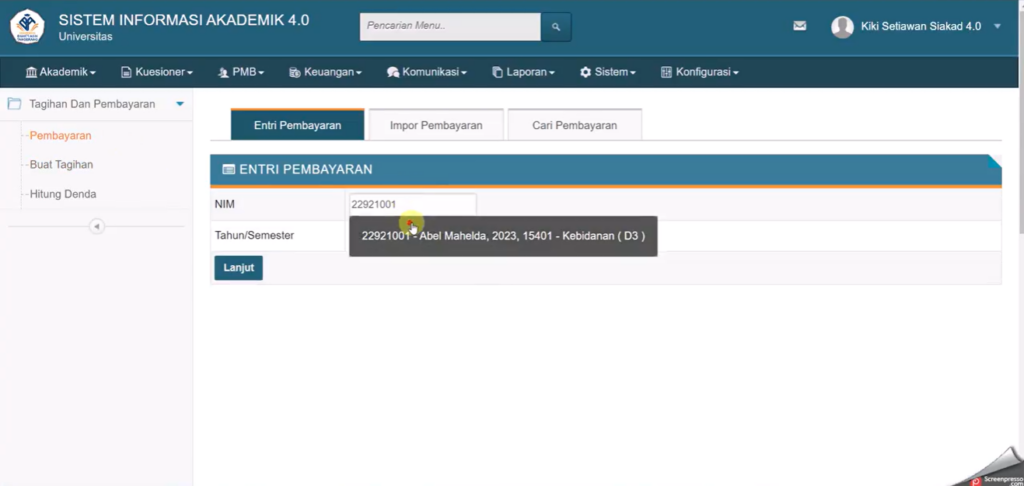Go to Hitung Denda in sidebar
The image size is (1024, 486).
pos(63,194)
